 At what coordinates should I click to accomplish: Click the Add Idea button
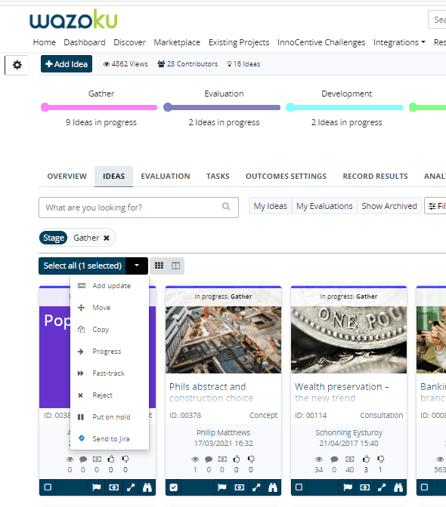tap(66, 64)
